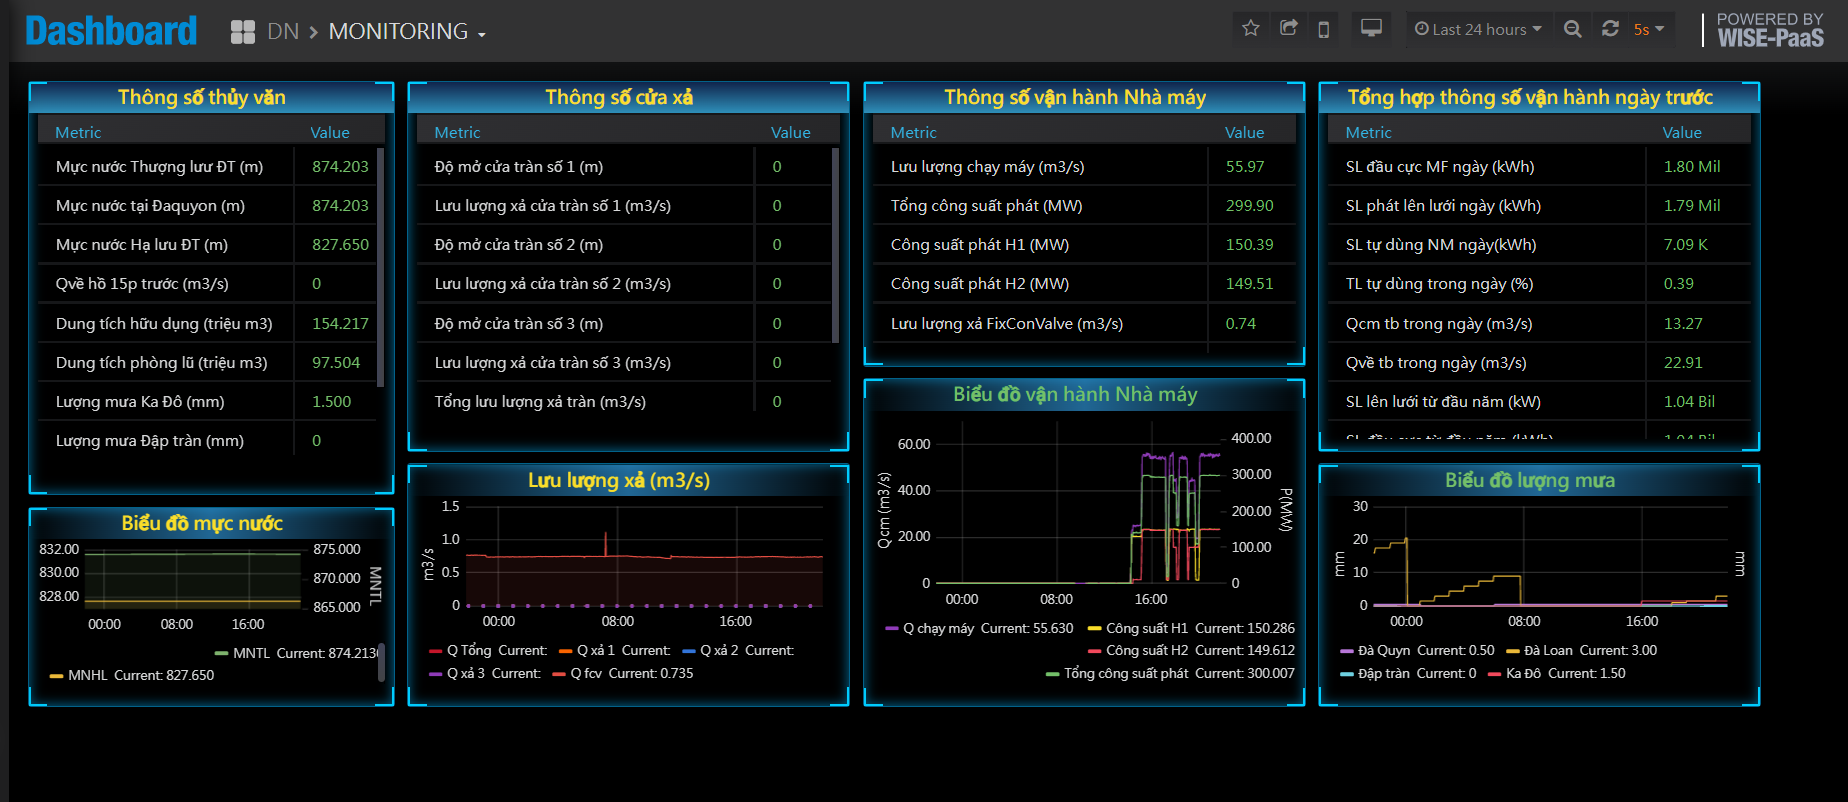1848x802 pixels.
Task: Open the Thông số thủy văn panel title
Action: point(202,97)
